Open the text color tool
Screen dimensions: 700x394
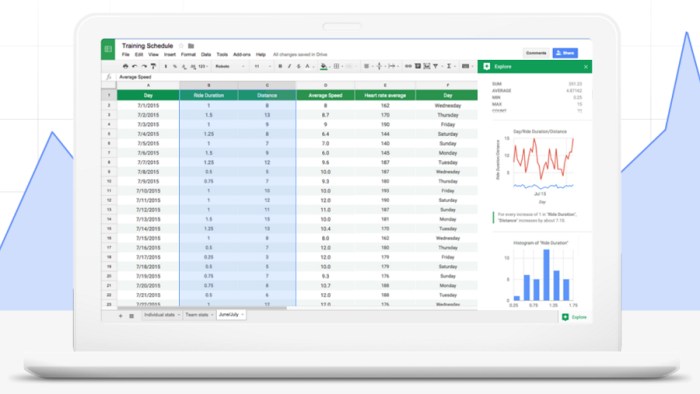click(307, 66)
